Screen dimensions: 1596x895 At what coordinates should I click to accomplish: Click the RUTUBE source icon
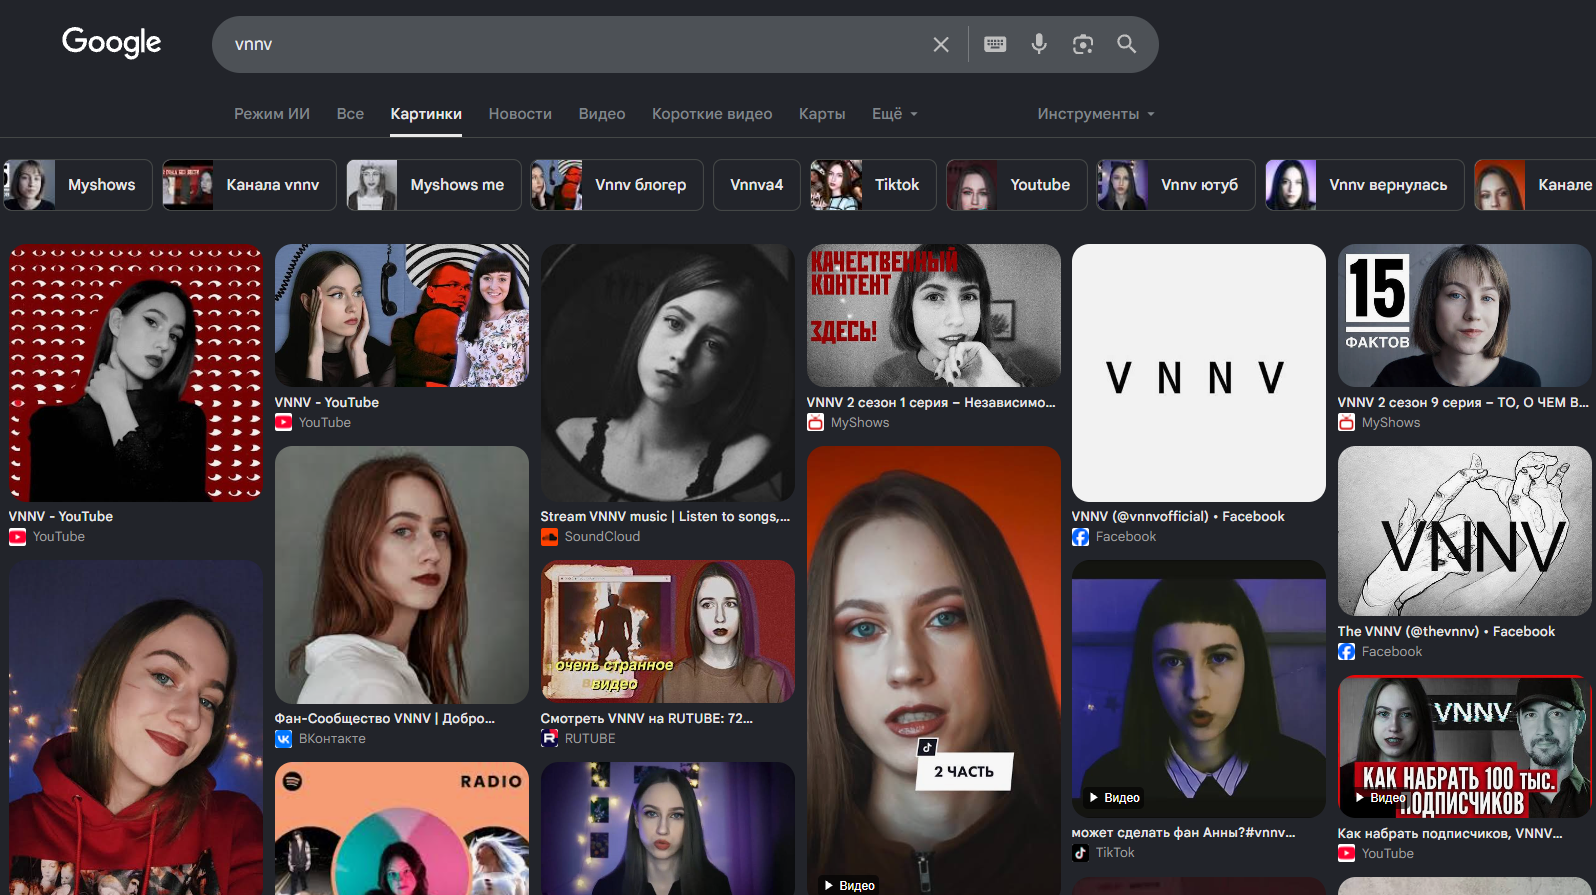[549, 739]
